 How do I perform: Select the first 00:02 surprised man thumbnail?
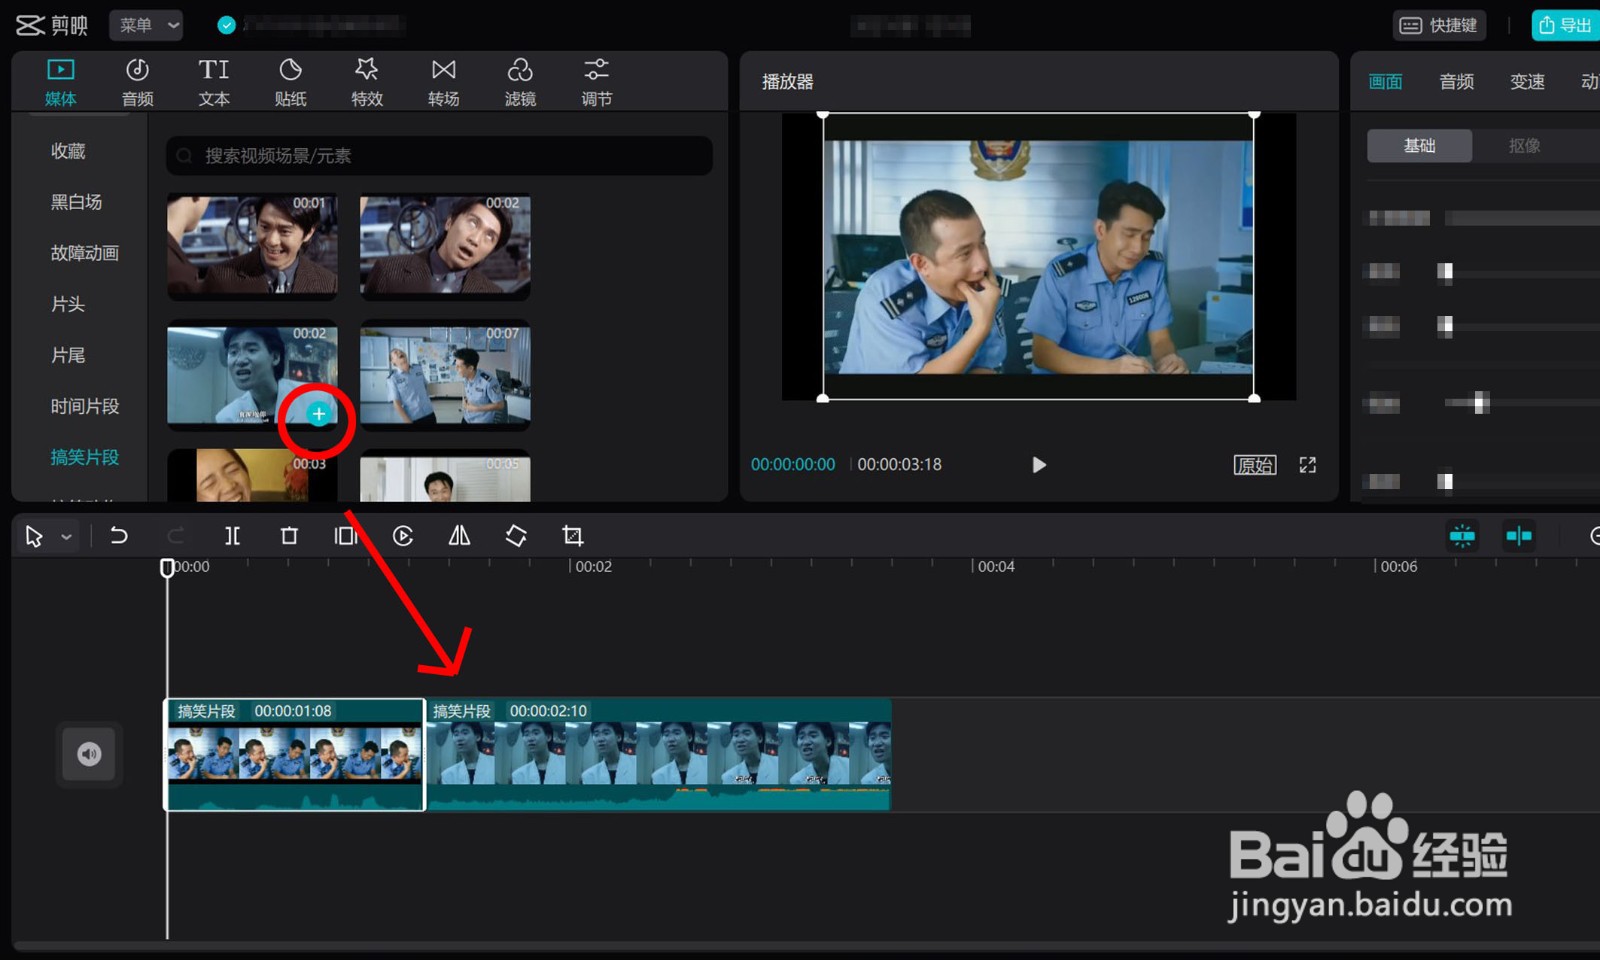(x=445, y=246)
